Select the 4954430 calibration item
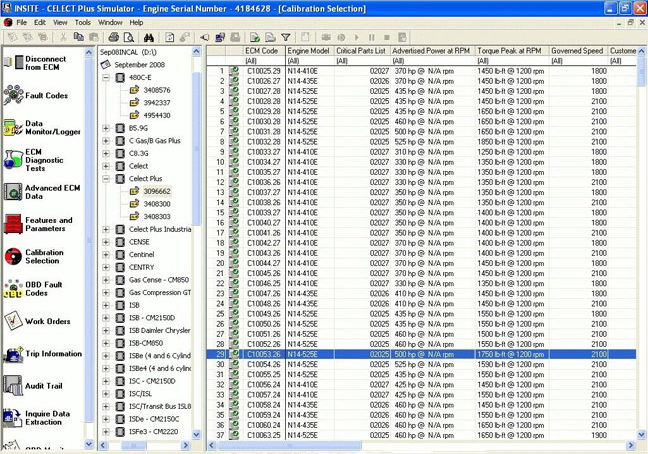 (x=157, y=115)
